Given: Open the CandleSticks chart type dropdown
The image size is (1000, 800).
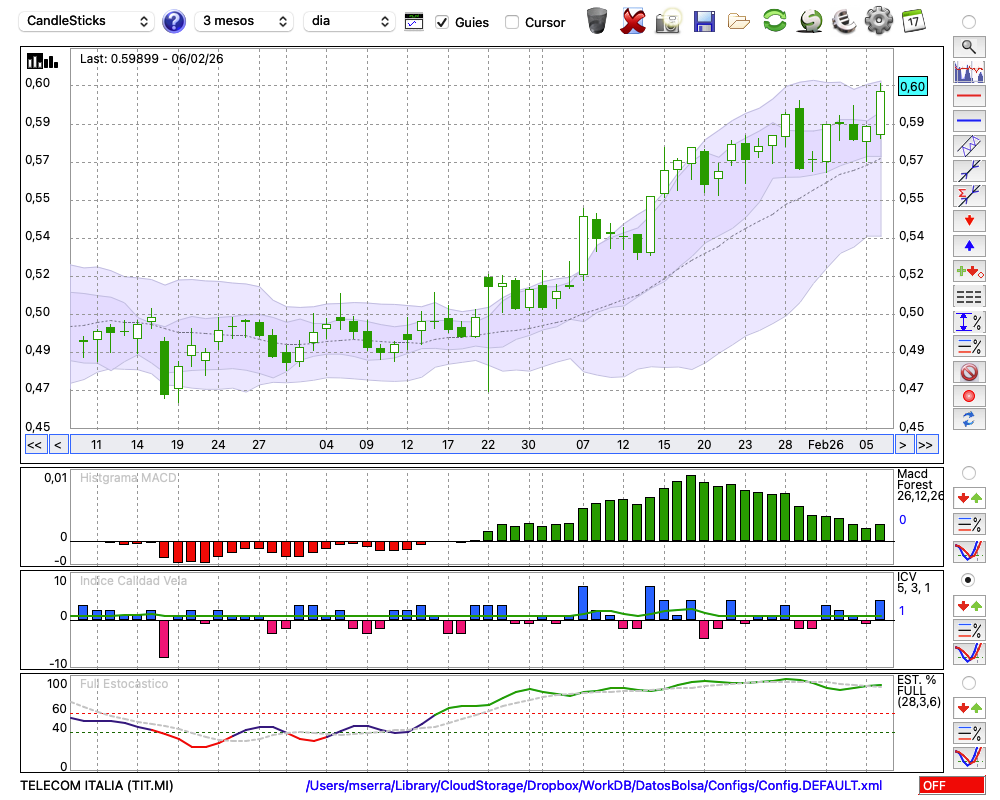Looking at the screenshot, I should point(88,21).
